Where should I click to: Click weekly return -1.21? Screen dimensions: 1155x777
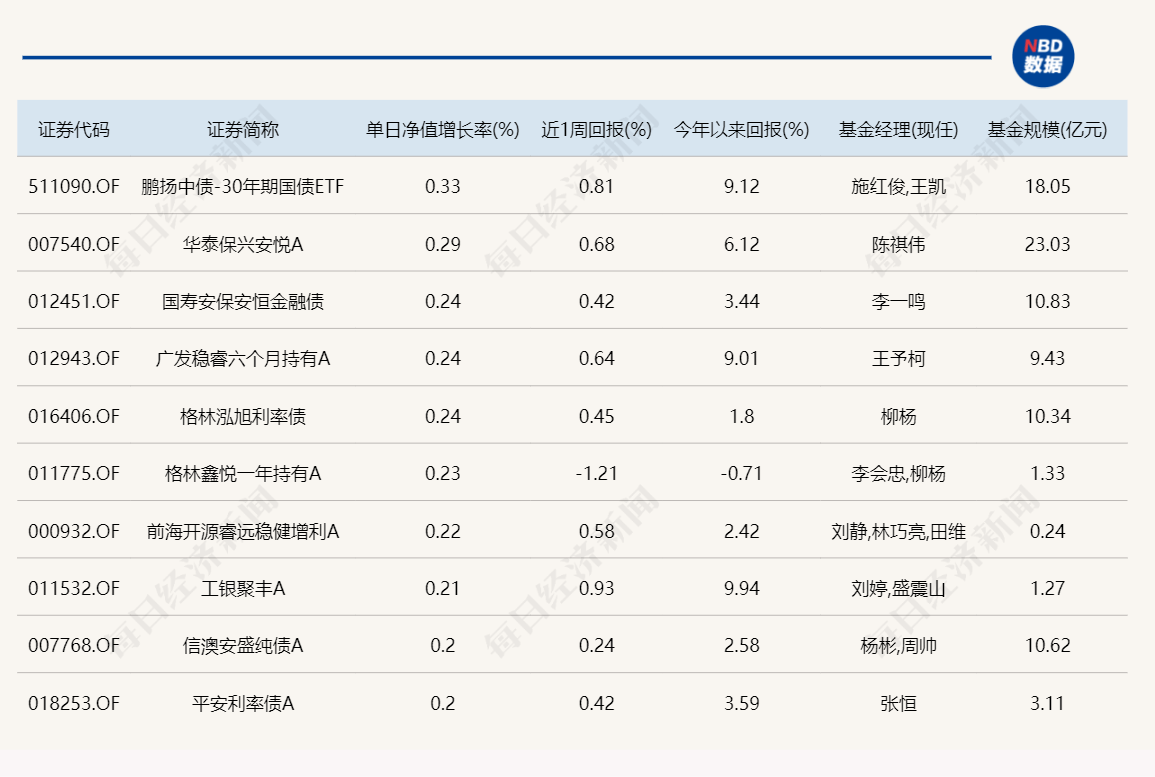pos(597,474)
